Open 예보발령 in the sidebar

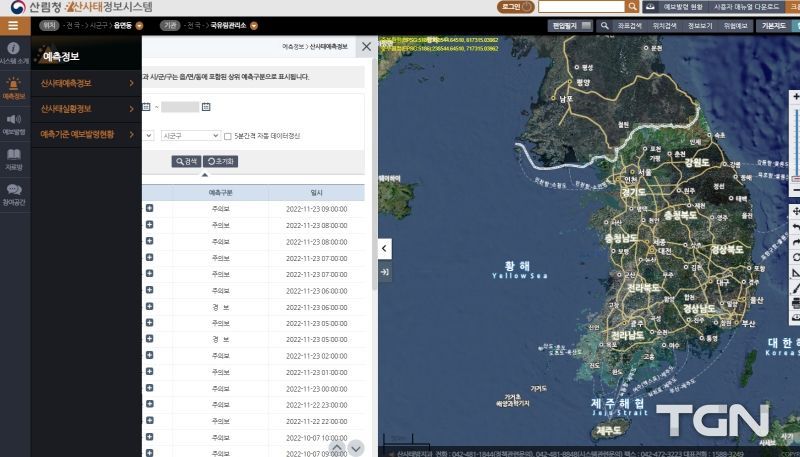point(14,124)
